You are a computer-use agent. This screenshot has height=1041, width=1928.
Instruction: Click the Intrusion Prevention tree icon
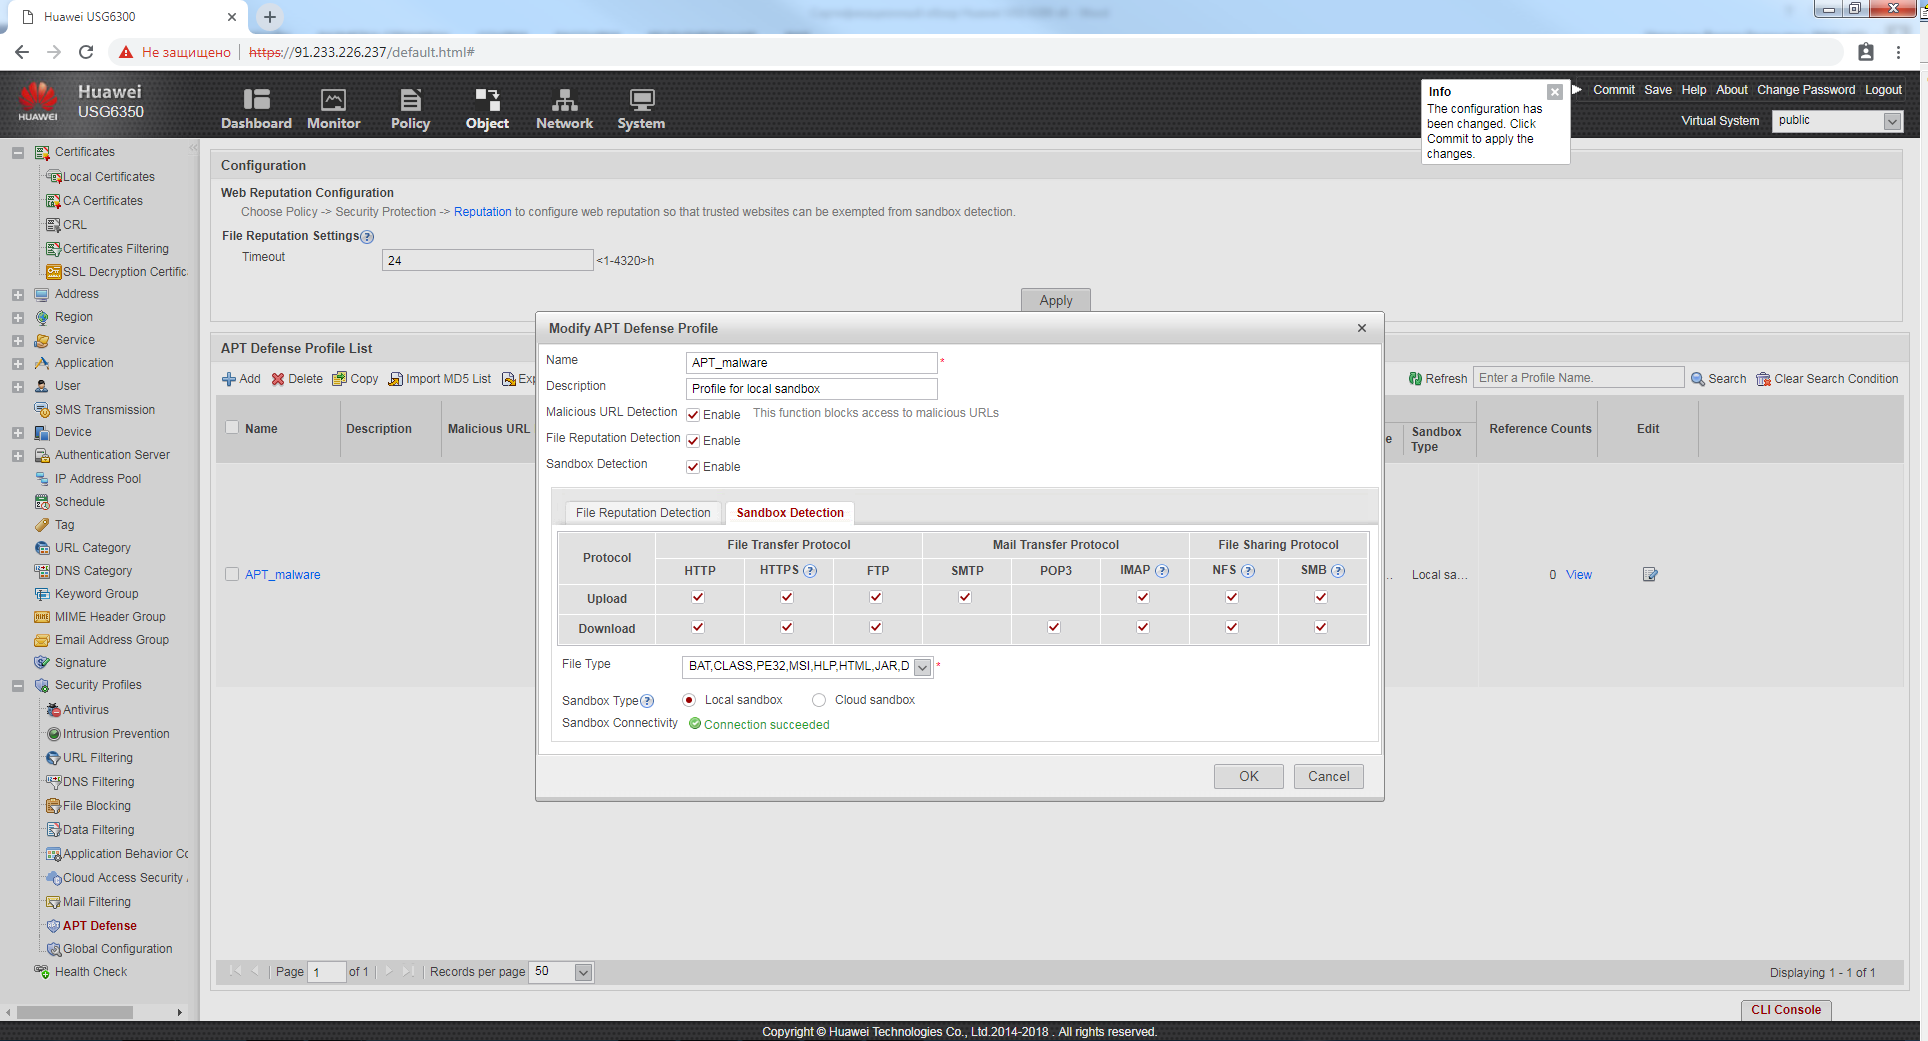click(x=54, y=734)
